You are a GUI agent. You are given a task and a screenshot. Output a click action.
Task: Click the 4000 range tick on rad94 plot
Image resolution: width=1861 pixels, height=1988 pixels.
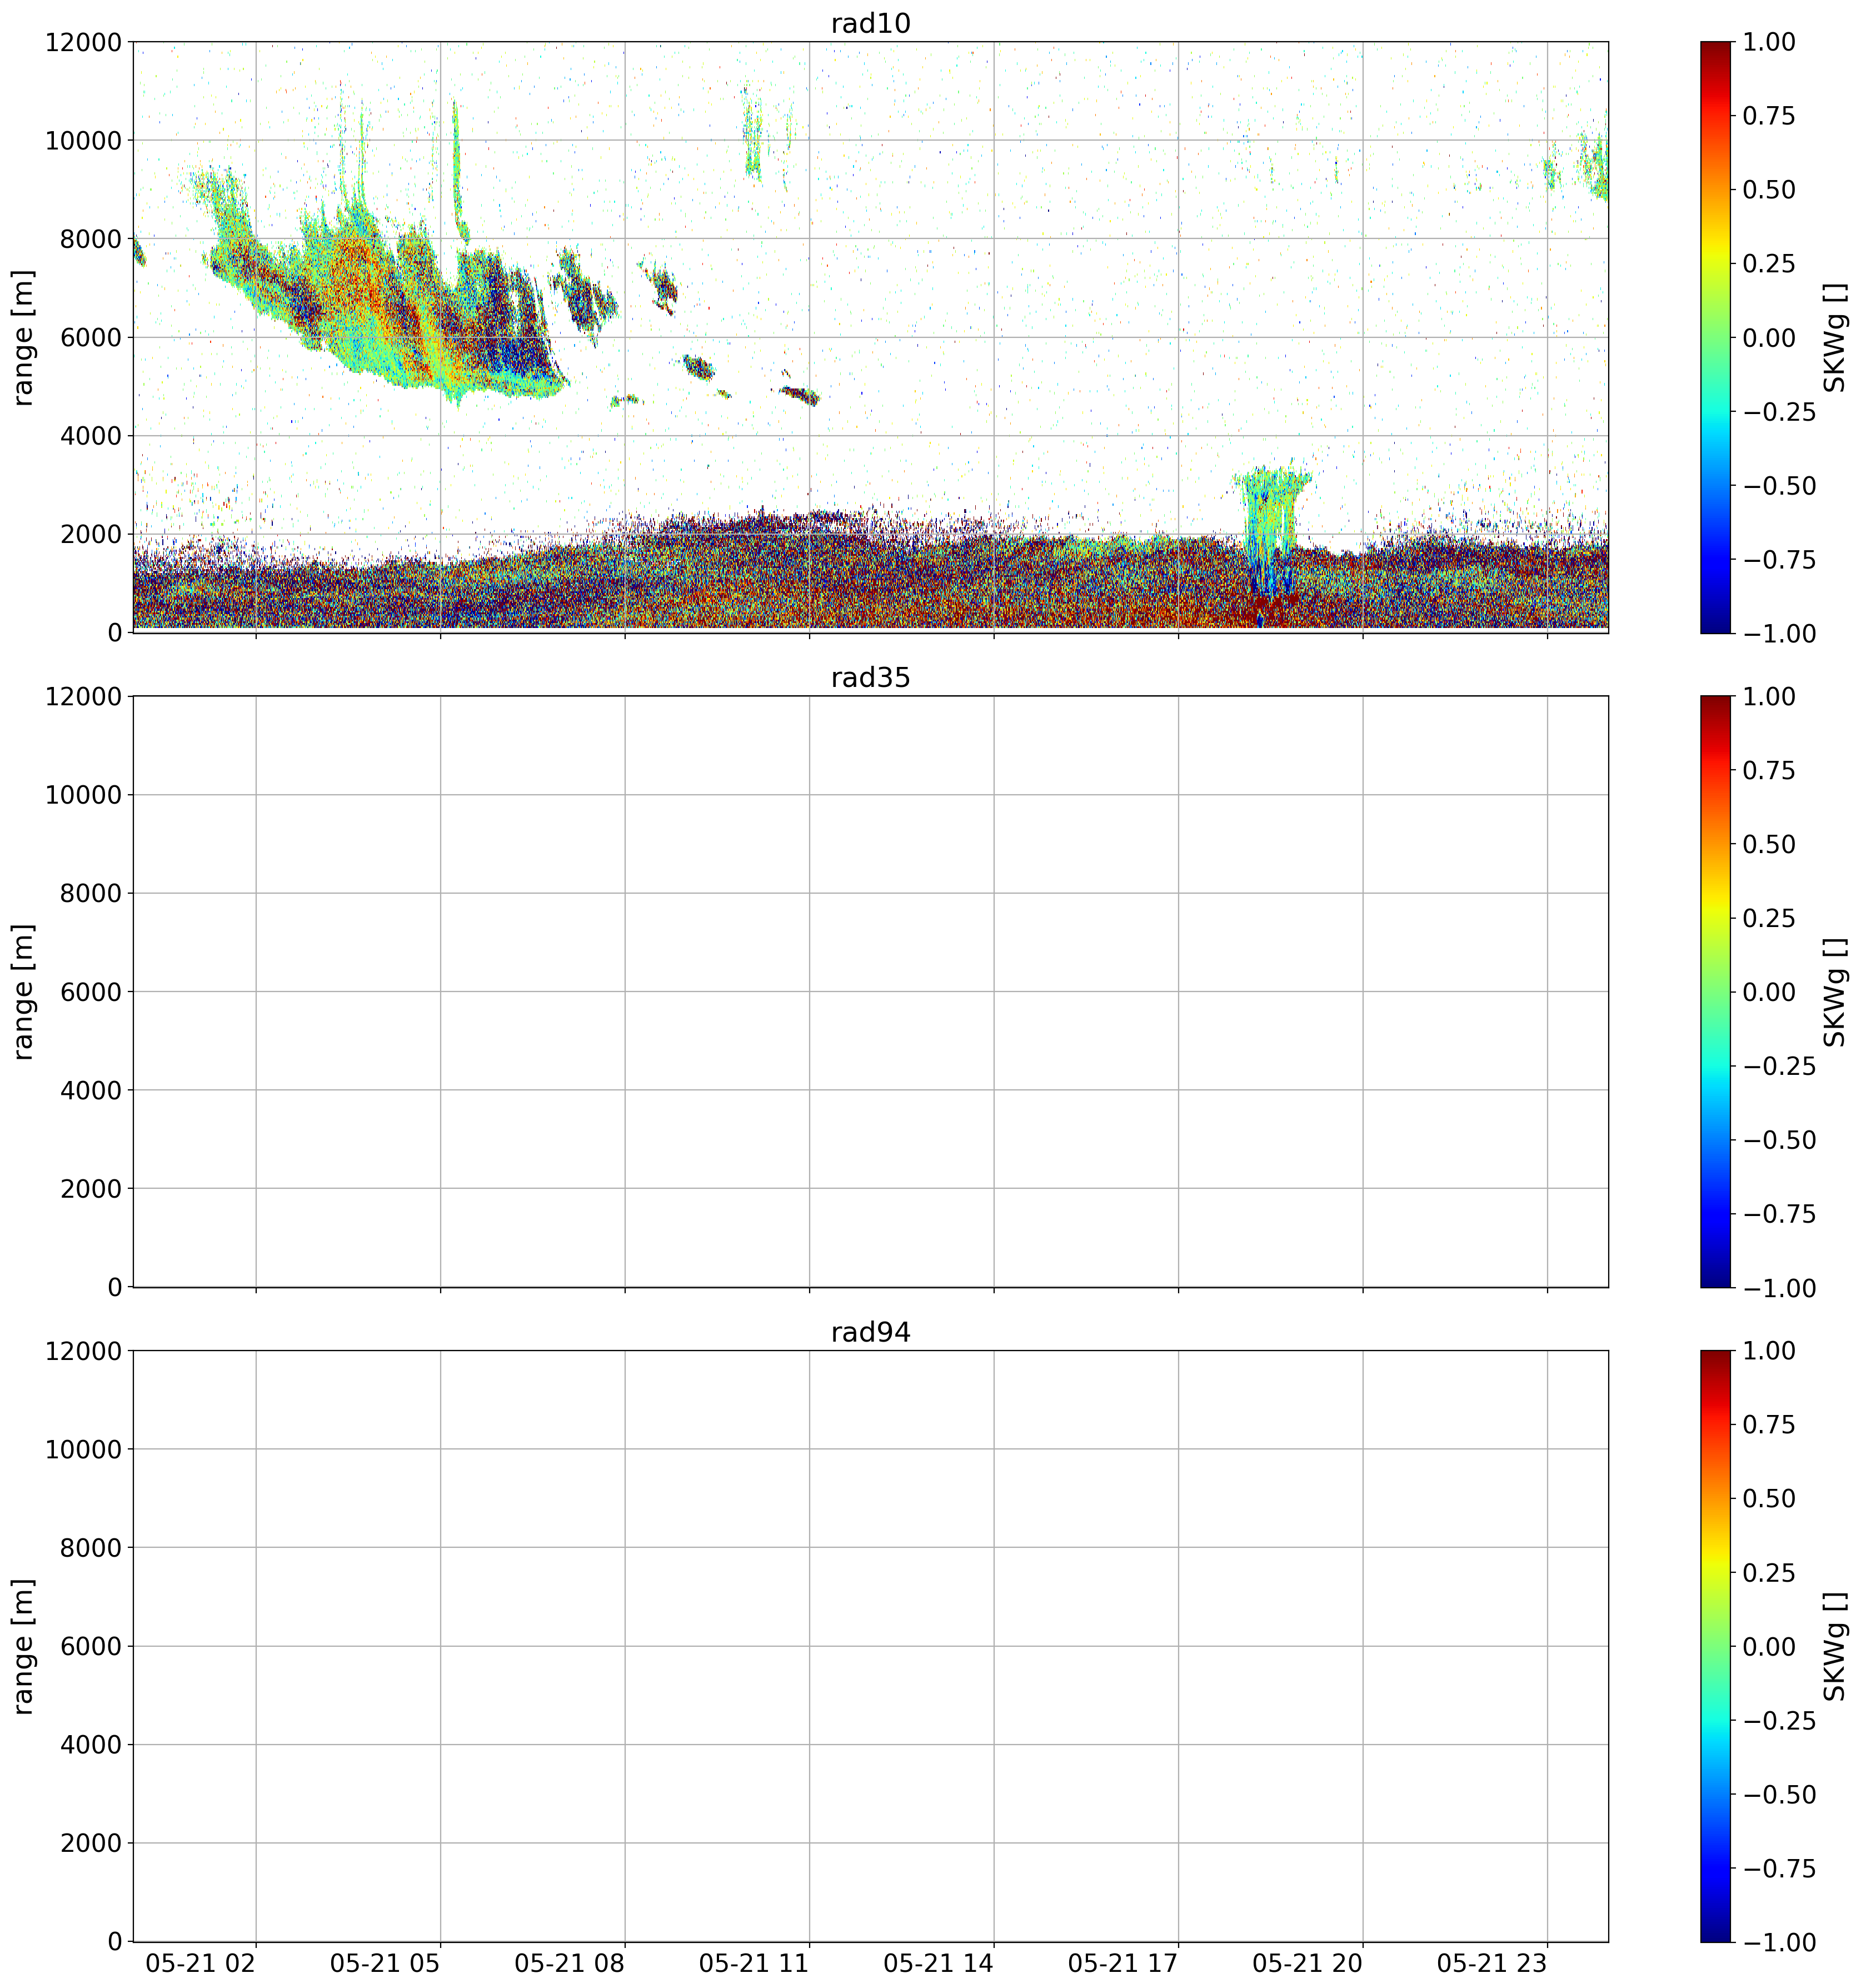(x=91, y=1745)
